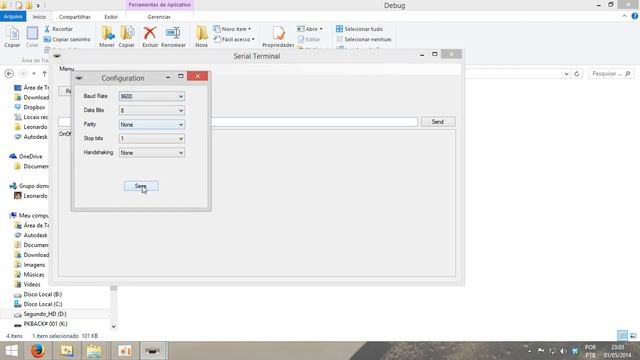The height and width of the screenshot is (360, 640).
Task: Click Selecionar tudo
Action: (x=359, y=29)
